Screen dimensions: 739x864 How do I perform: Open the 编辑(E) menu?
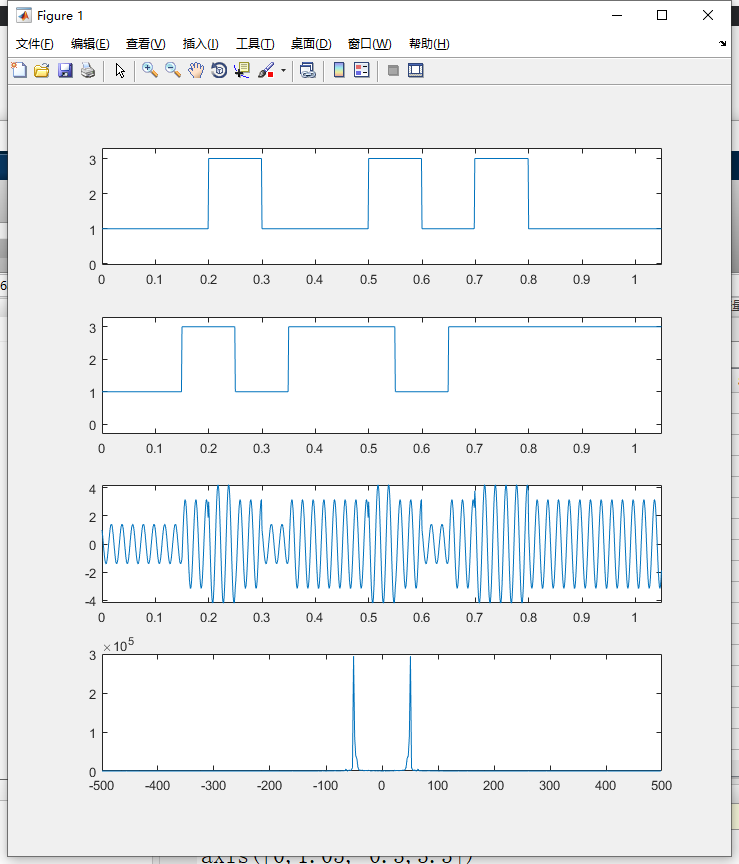point(90,44)
